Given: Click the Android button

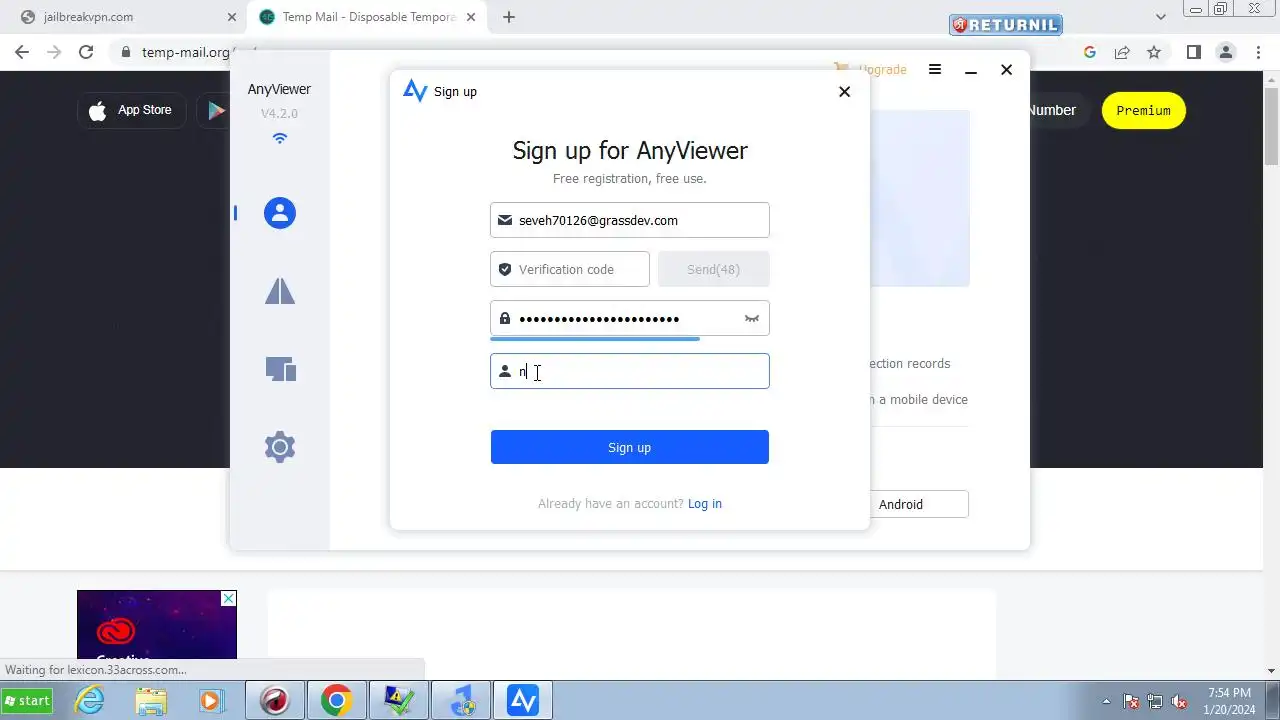Looking at the screenshot, I should pos(917,504).
